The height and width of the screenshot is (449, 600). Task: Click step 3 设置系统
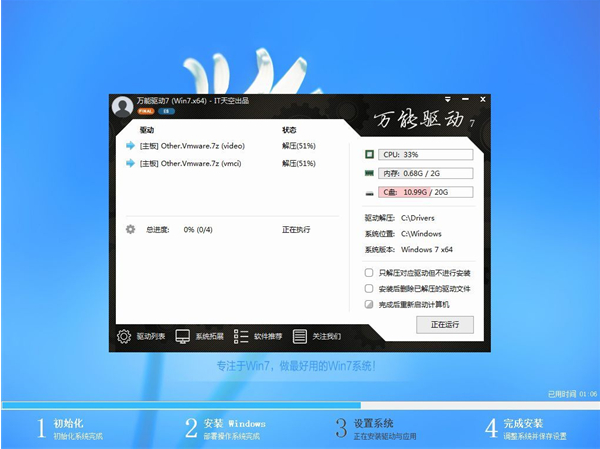376,429
